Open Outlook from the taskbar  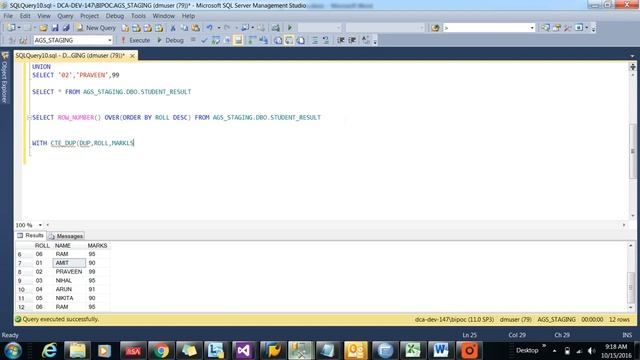(356, 351)
